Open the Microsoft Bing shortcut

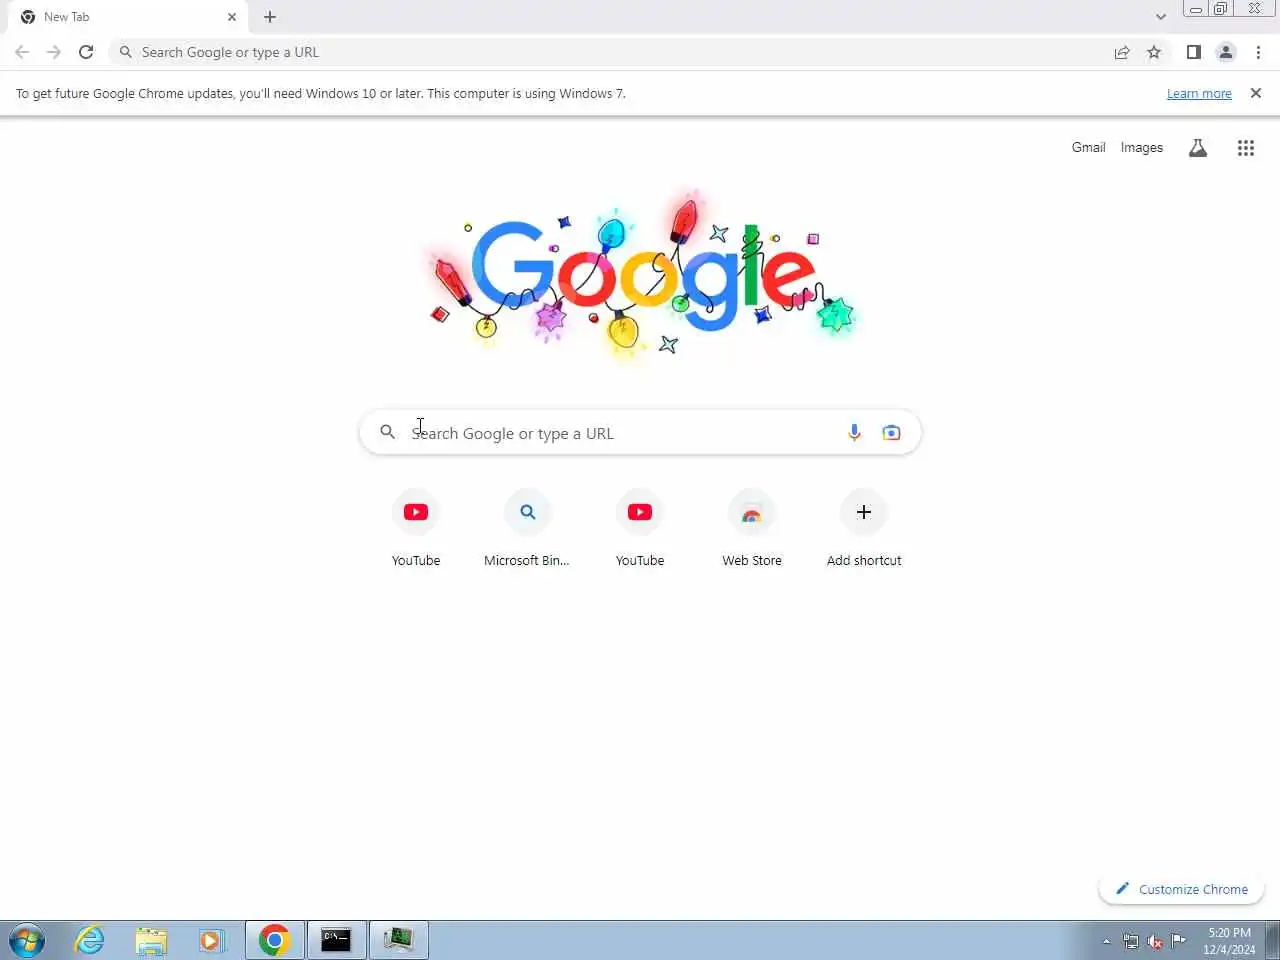tap(528, 530)
